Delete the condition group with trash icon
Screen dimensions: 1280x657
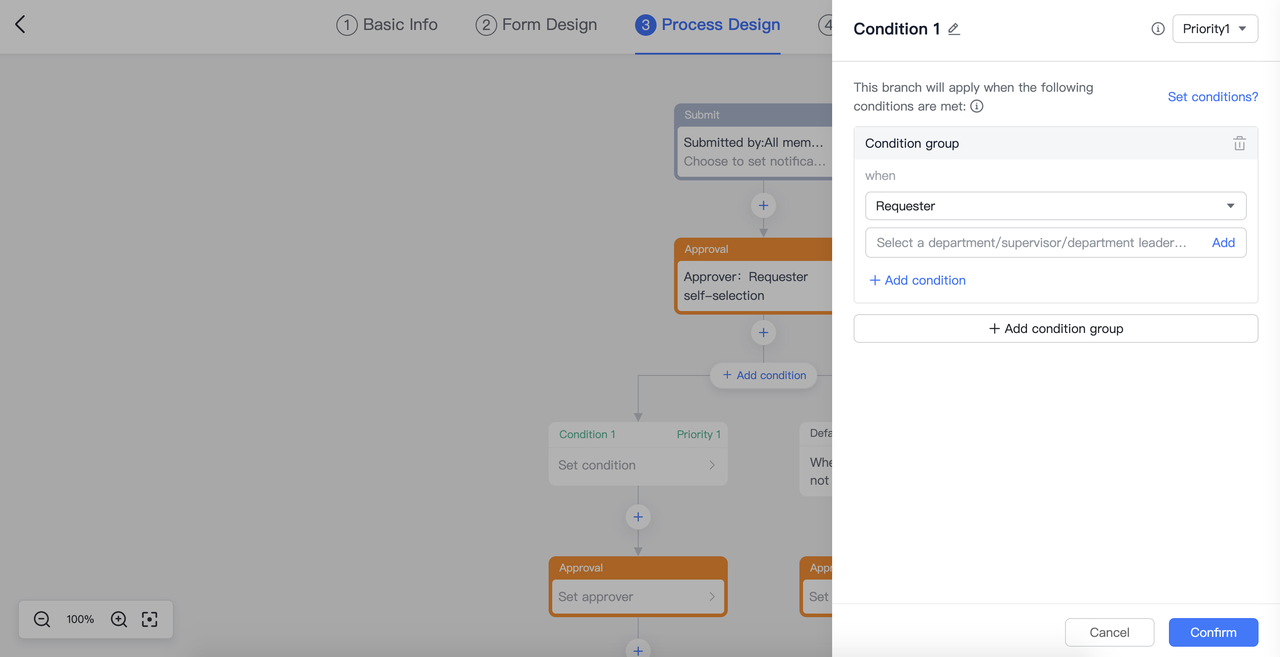coord(1239,144)
